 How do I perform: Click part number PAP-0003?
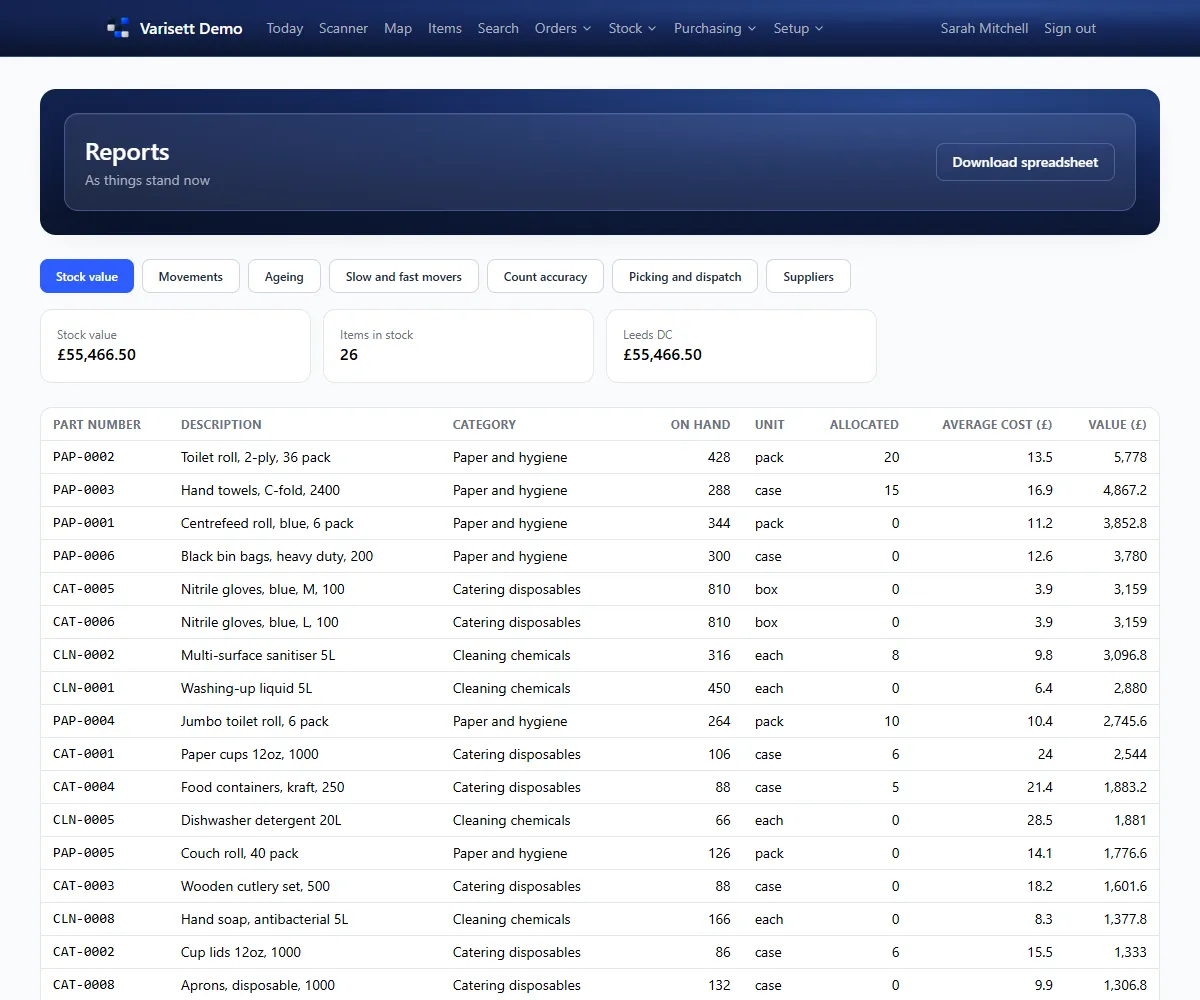[x=84, y=490]
